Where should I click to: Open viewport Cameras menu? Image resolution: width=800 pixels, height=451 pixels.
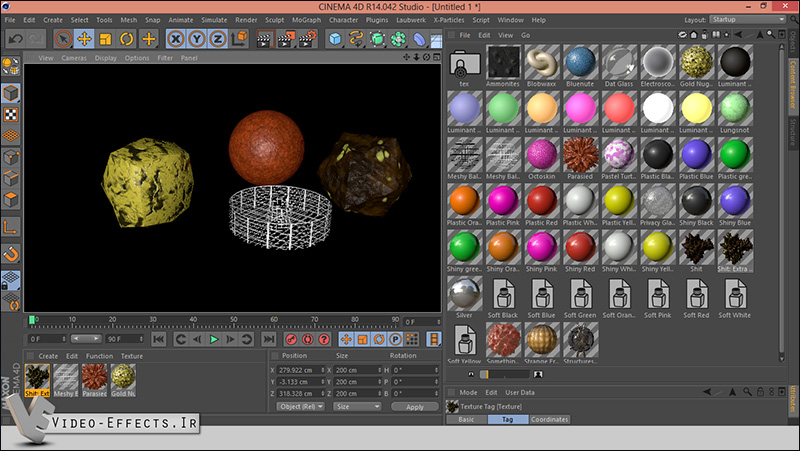[74, 58]
